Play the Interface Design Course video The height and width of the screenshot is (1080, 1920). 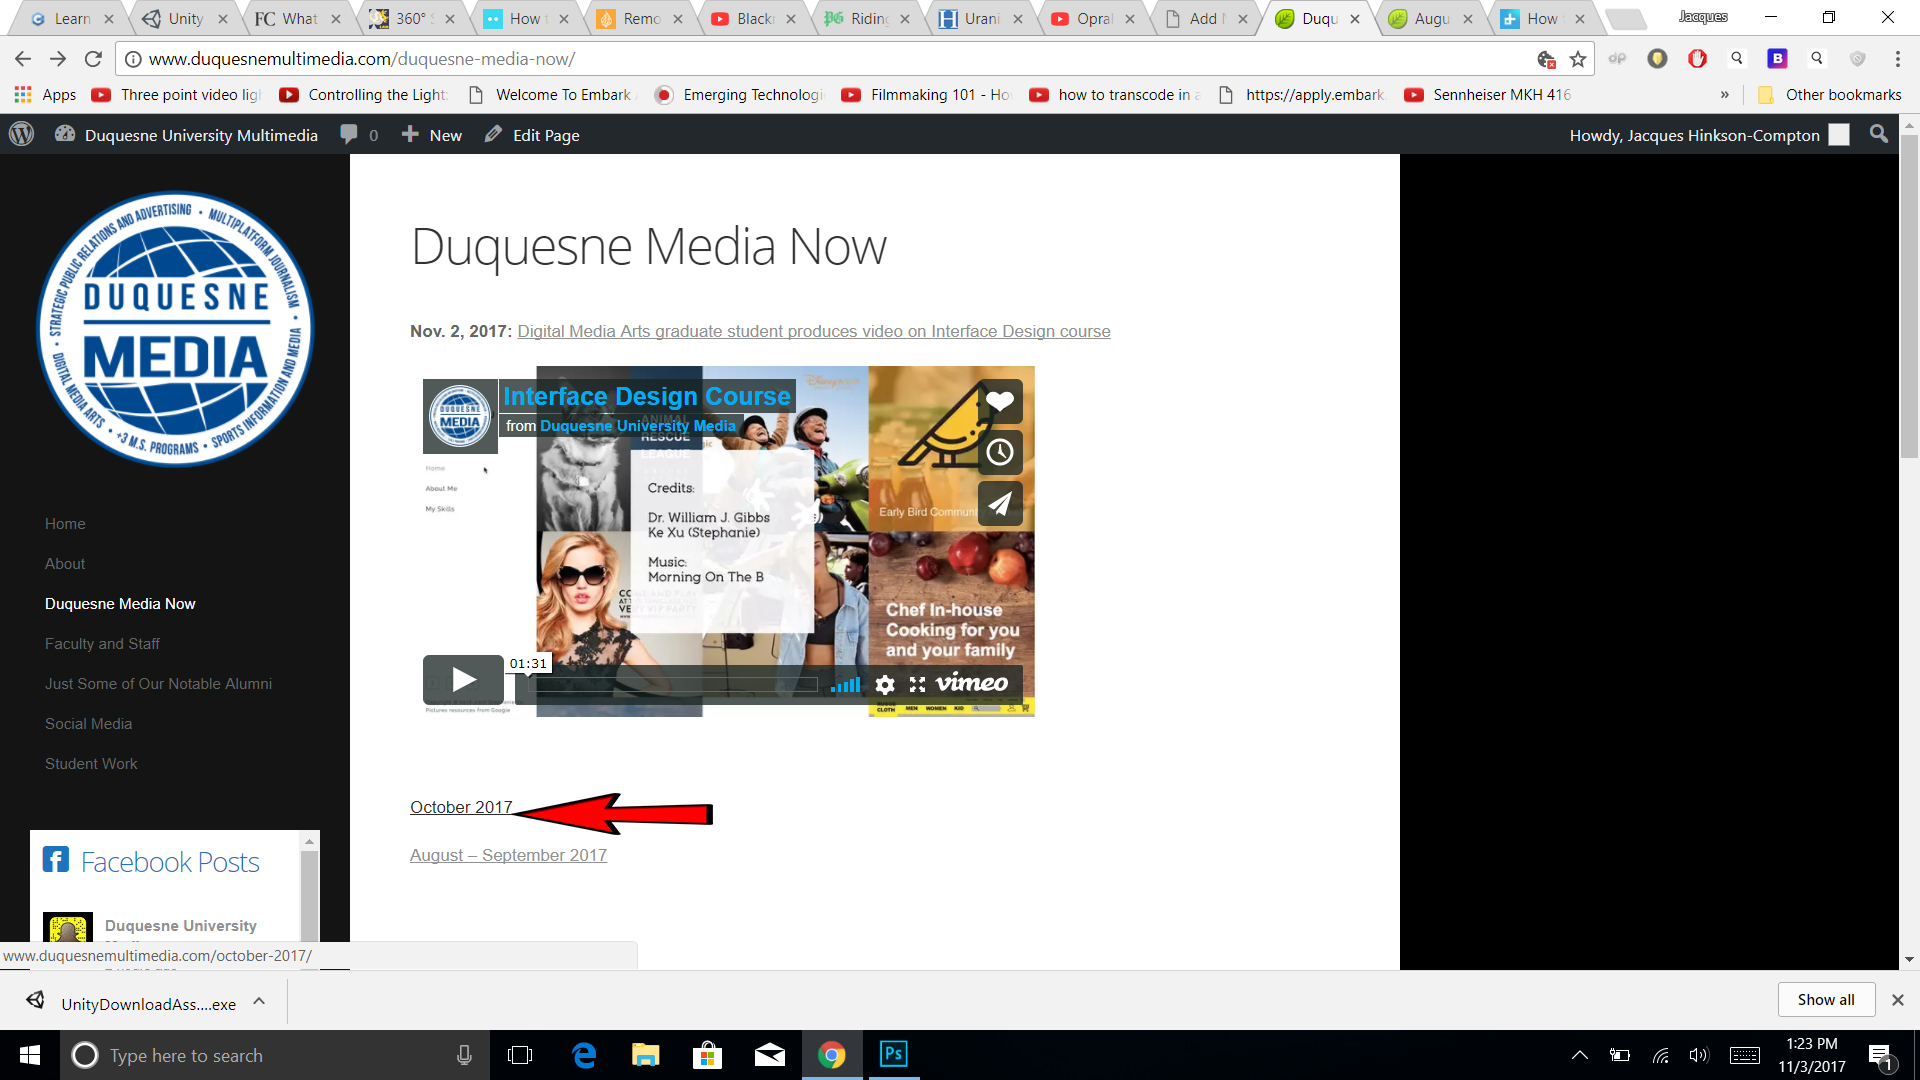463,680
